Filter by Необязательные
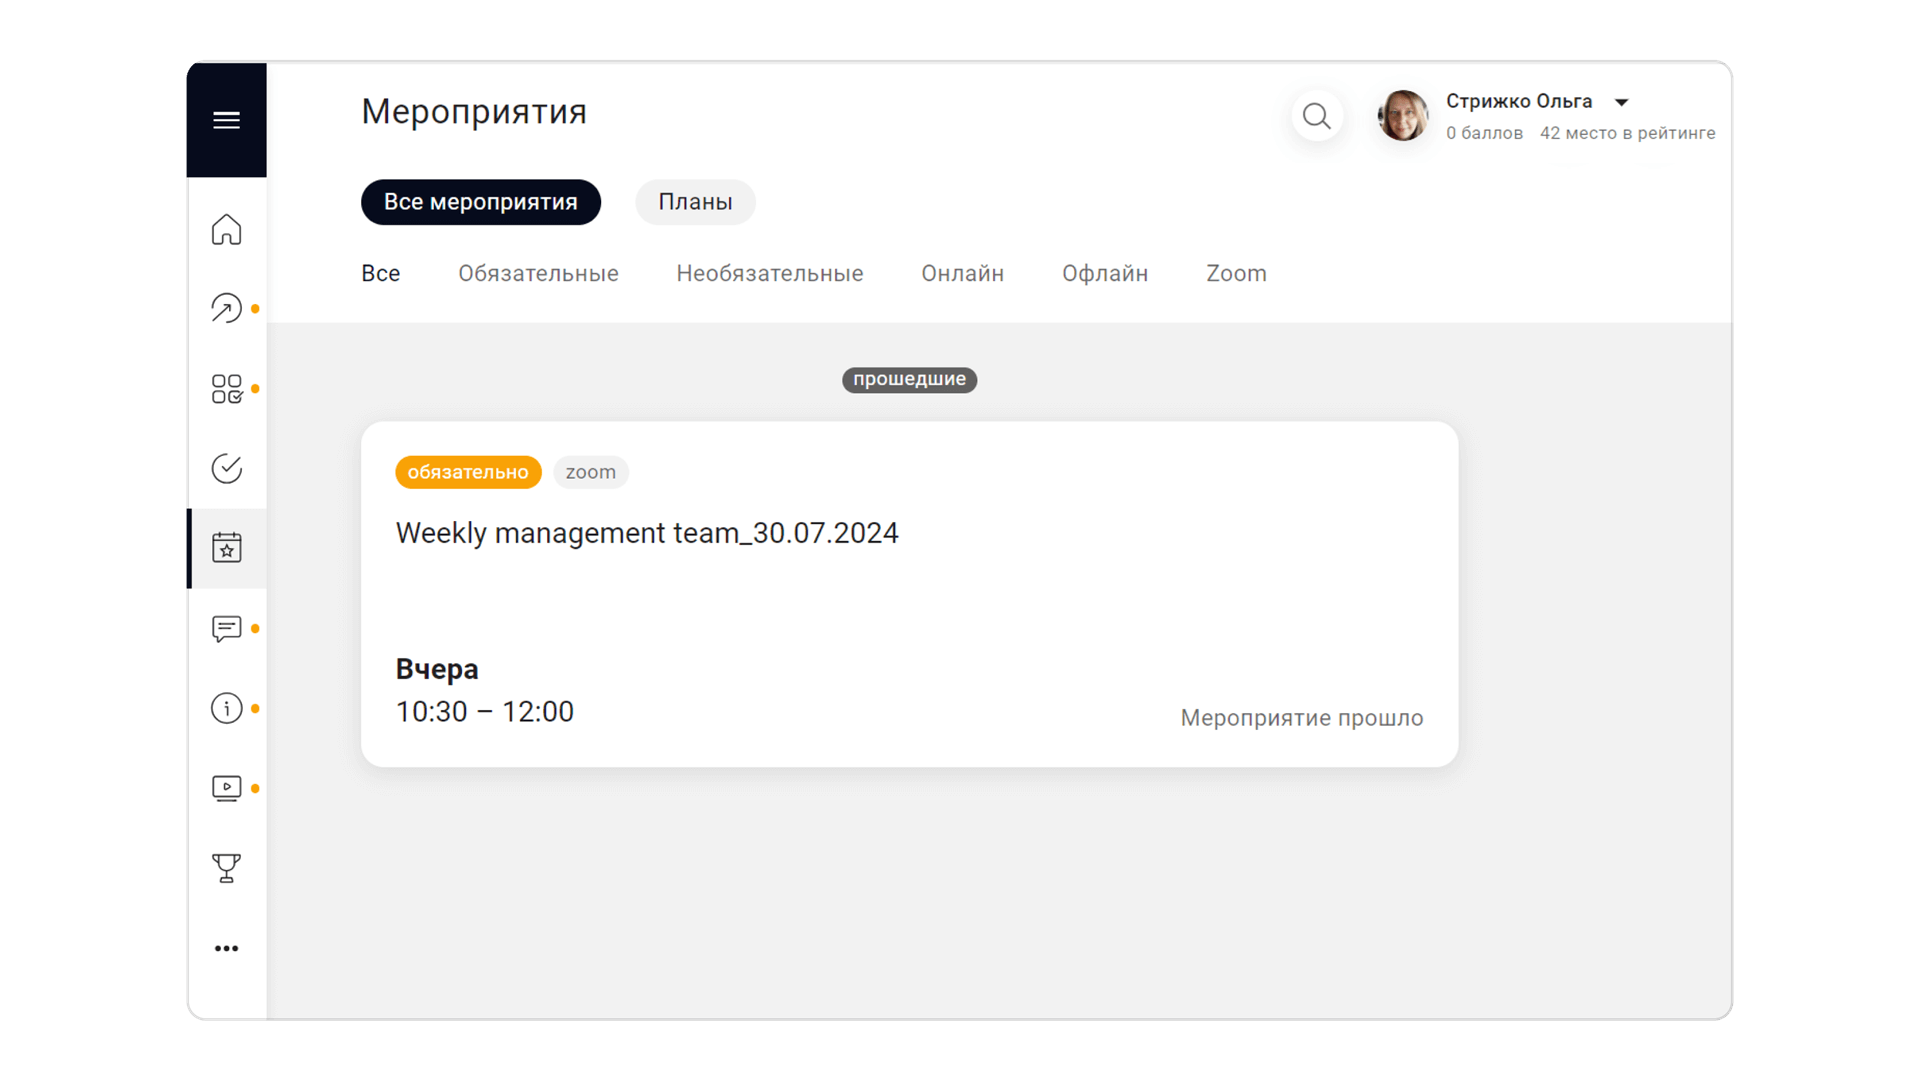Image resolution: width=1920 pixels, height=1080 pixels. tap(770, 273)
